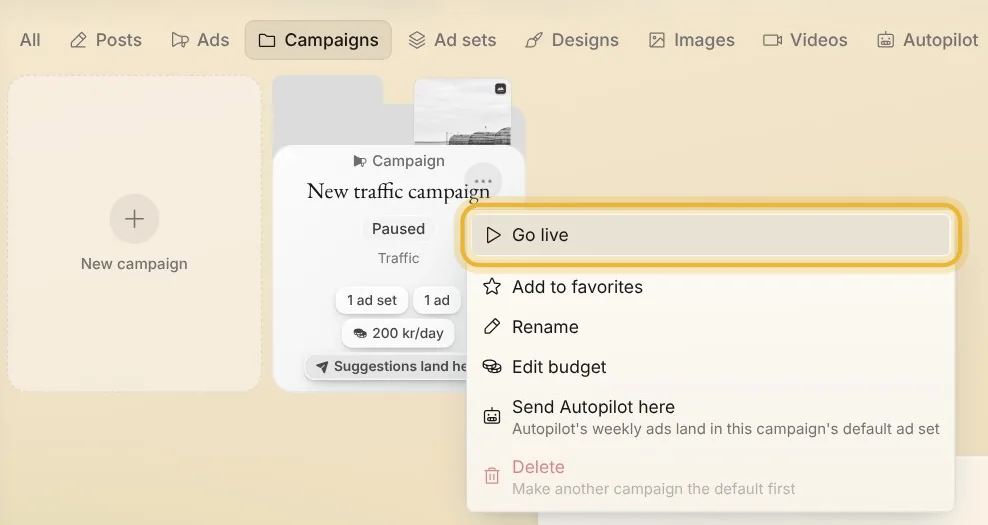Click the Suggestions land here chip
The image size is (988, 525).
click(387, 366)
